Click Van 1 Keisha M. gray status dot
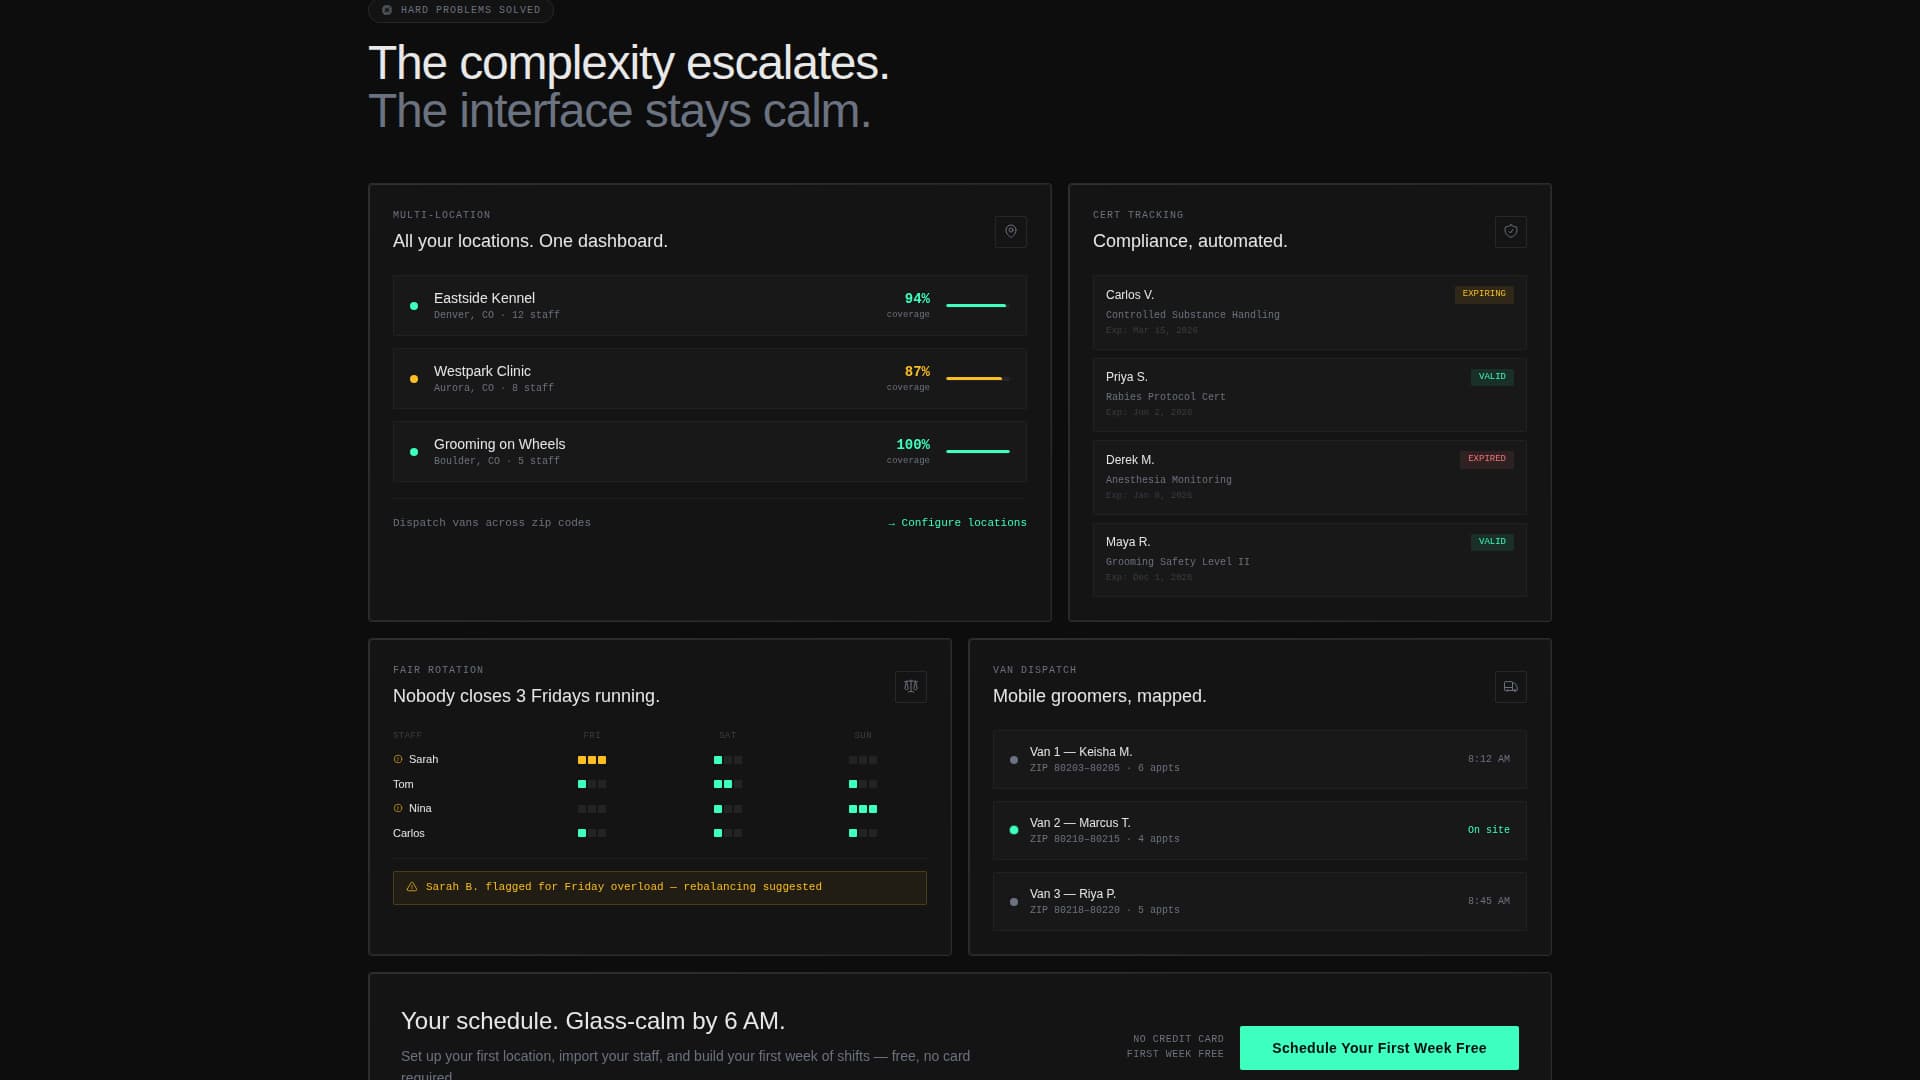Image resolution: width=1920 pixels, height=1080 pixels. 1014,760
